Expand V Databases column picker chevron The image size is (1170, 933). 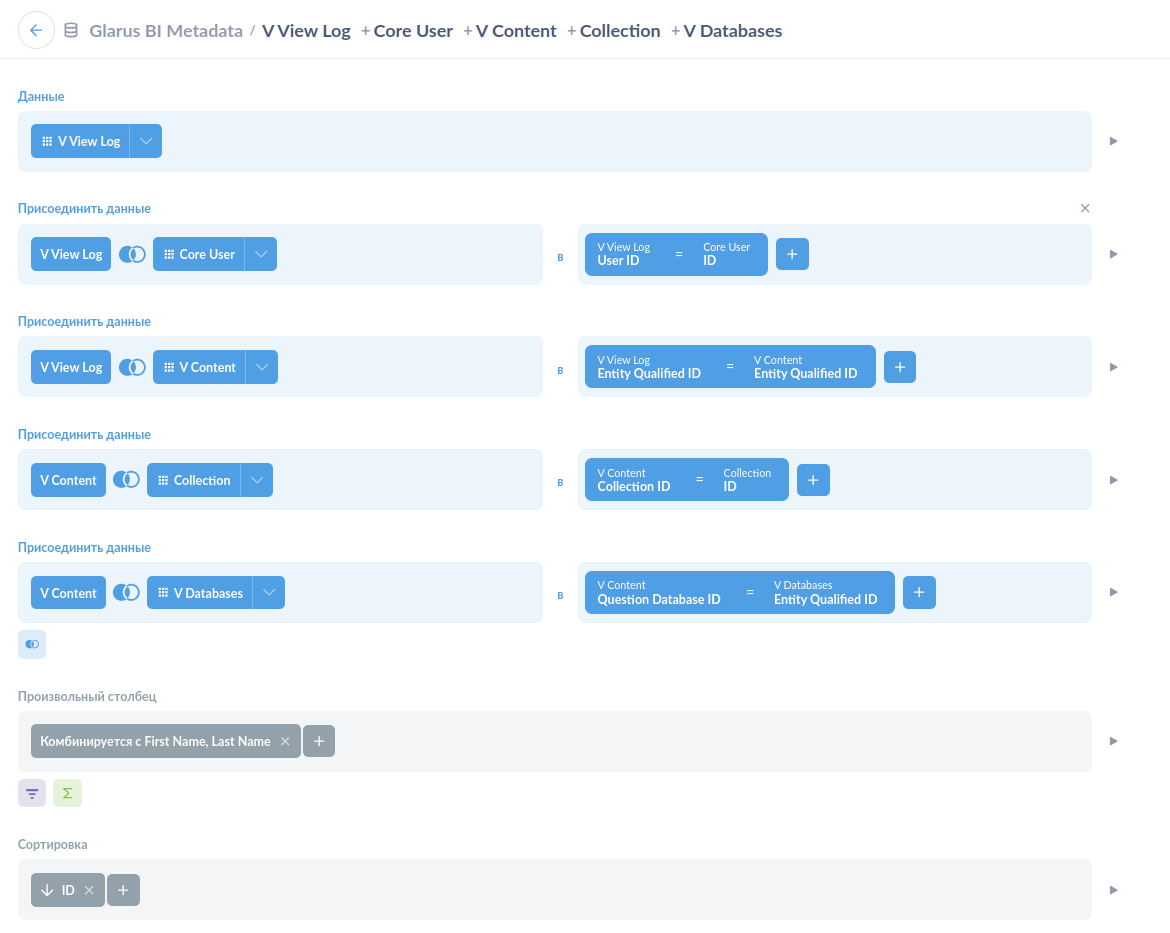(269, 593)
